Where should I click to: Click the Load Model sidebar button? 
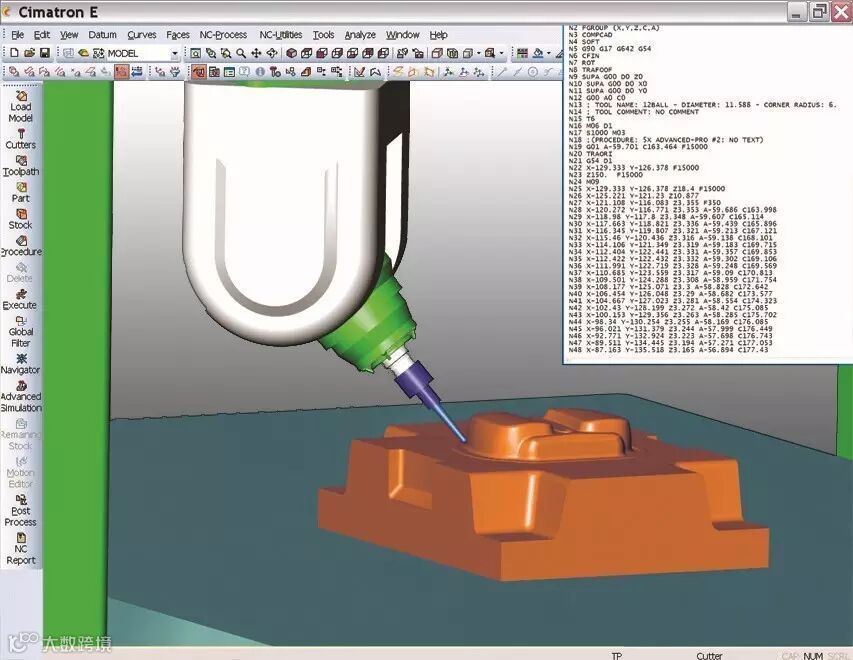21,107
